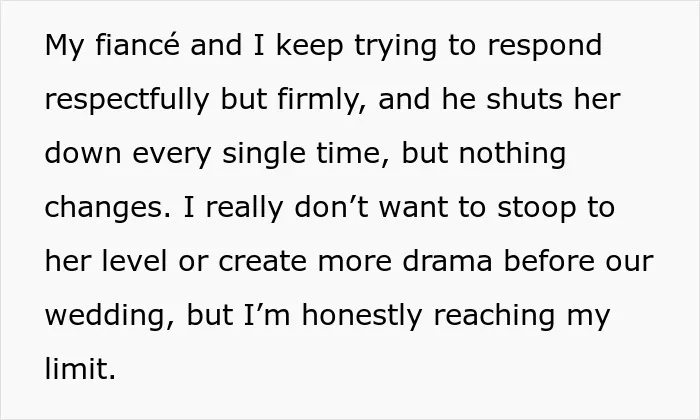The height and width of the screenshot is (420, 700).
Task: Click the word "single"
Action: pyautogui.click(x=264, y=154)
